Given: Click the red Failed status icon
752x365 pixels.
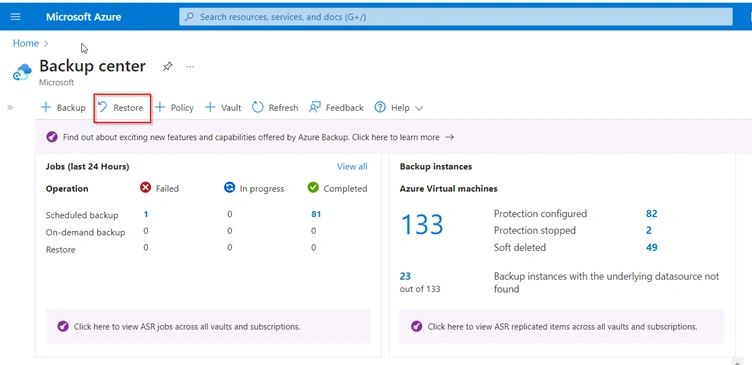Looking at the screenshot, I should click(145, 188).
